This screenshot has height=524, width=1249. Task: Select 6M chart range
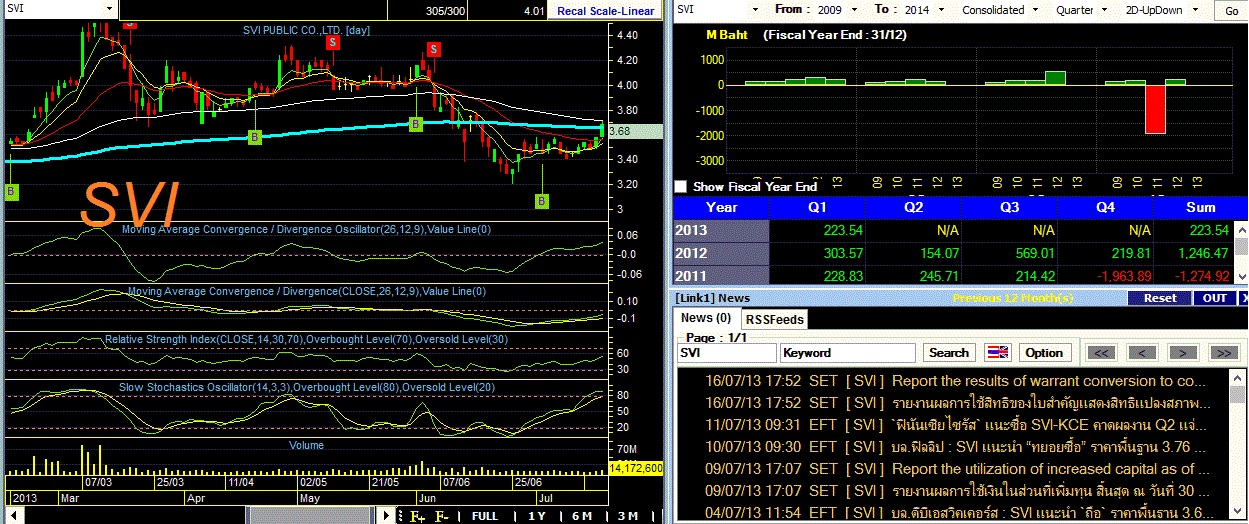pyautogui.click(x=581, y=516)
